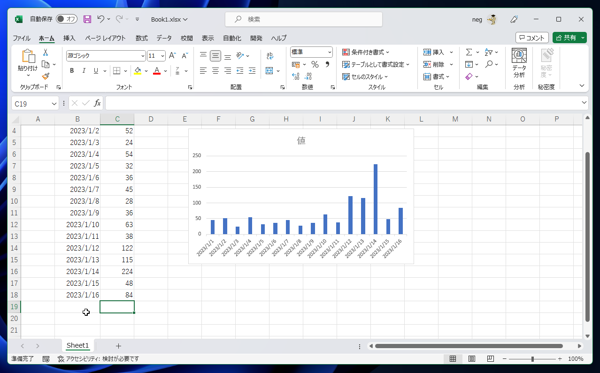Open the number format dropdown
Image resolution: width=600 pixels, height=373 pixels.
(x=329, y=52)
